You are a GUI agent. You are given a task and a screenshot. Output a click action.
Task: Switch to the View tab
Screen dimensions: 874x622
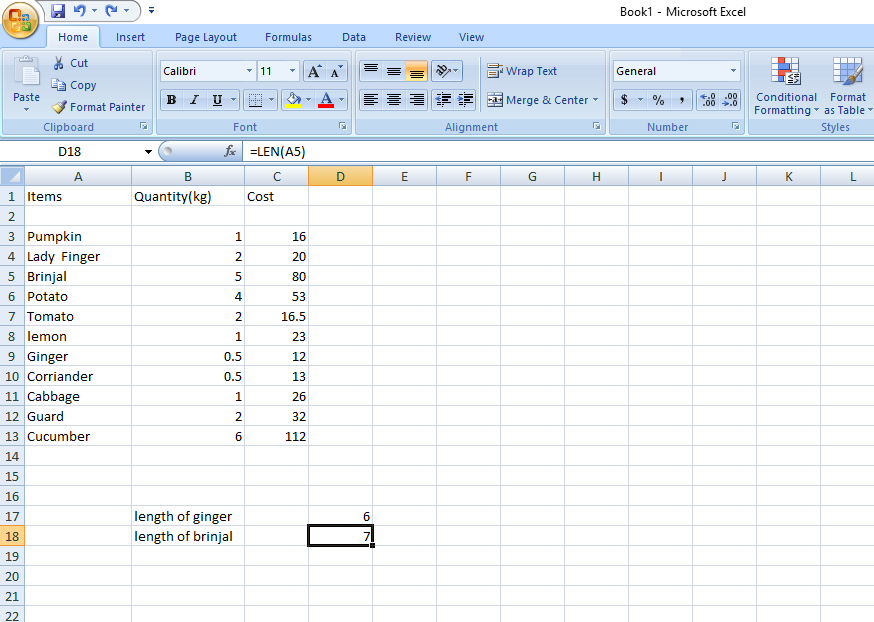click(x=471, y=37)
